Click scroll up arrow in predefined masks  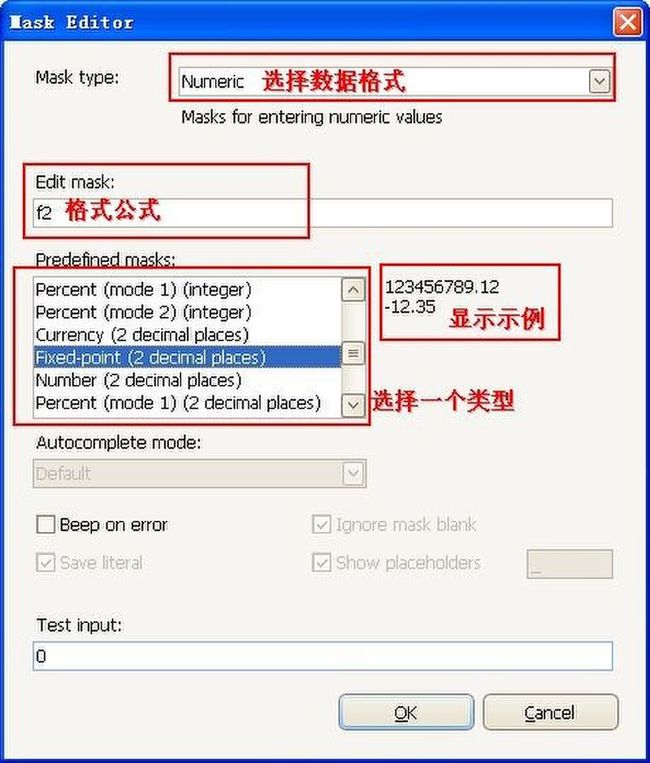click(x=353, y=290)
